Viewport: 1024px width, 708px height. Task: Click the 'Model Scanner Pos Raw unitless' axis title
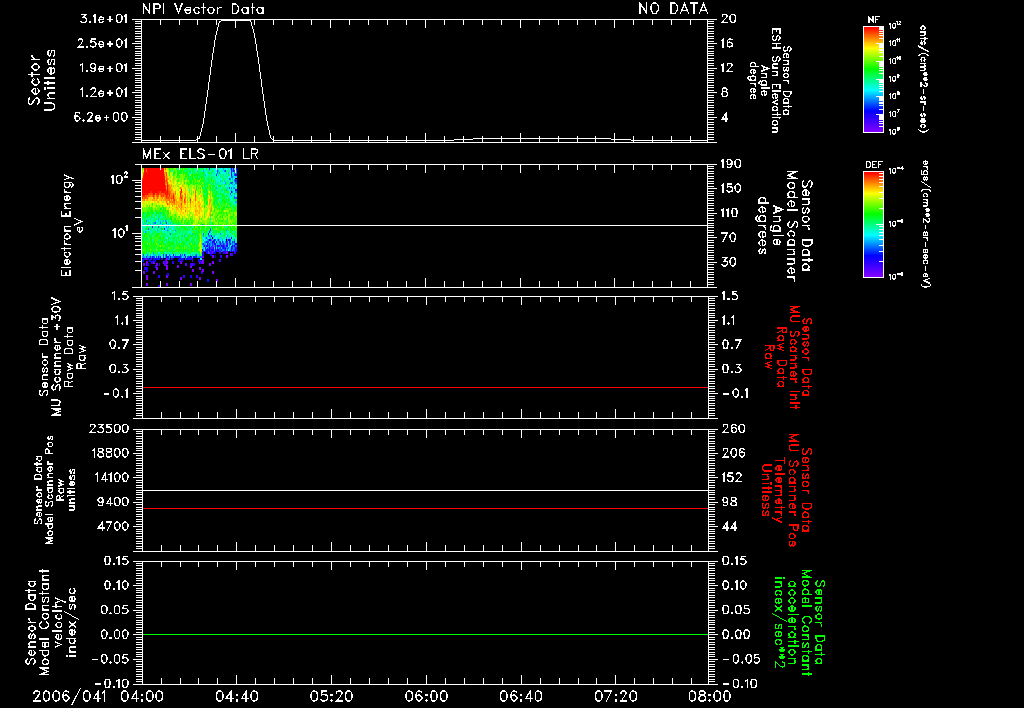(x=55, y=490)
